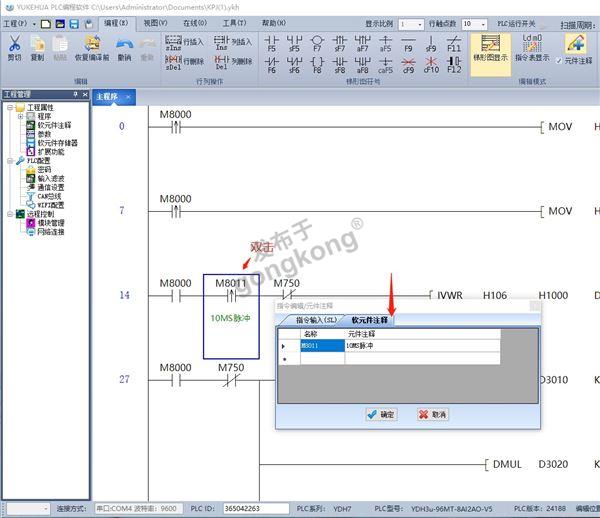Click the 确定 confirm button
The image size is (600, 518).
tap(380, 413)
